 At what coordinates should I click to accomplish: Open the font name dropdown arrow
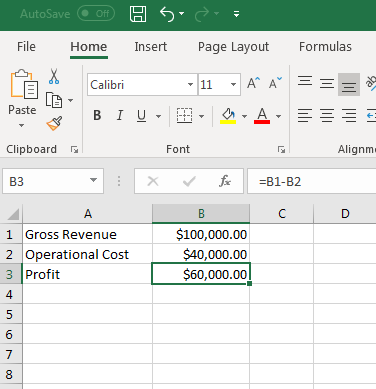[190, 85]
